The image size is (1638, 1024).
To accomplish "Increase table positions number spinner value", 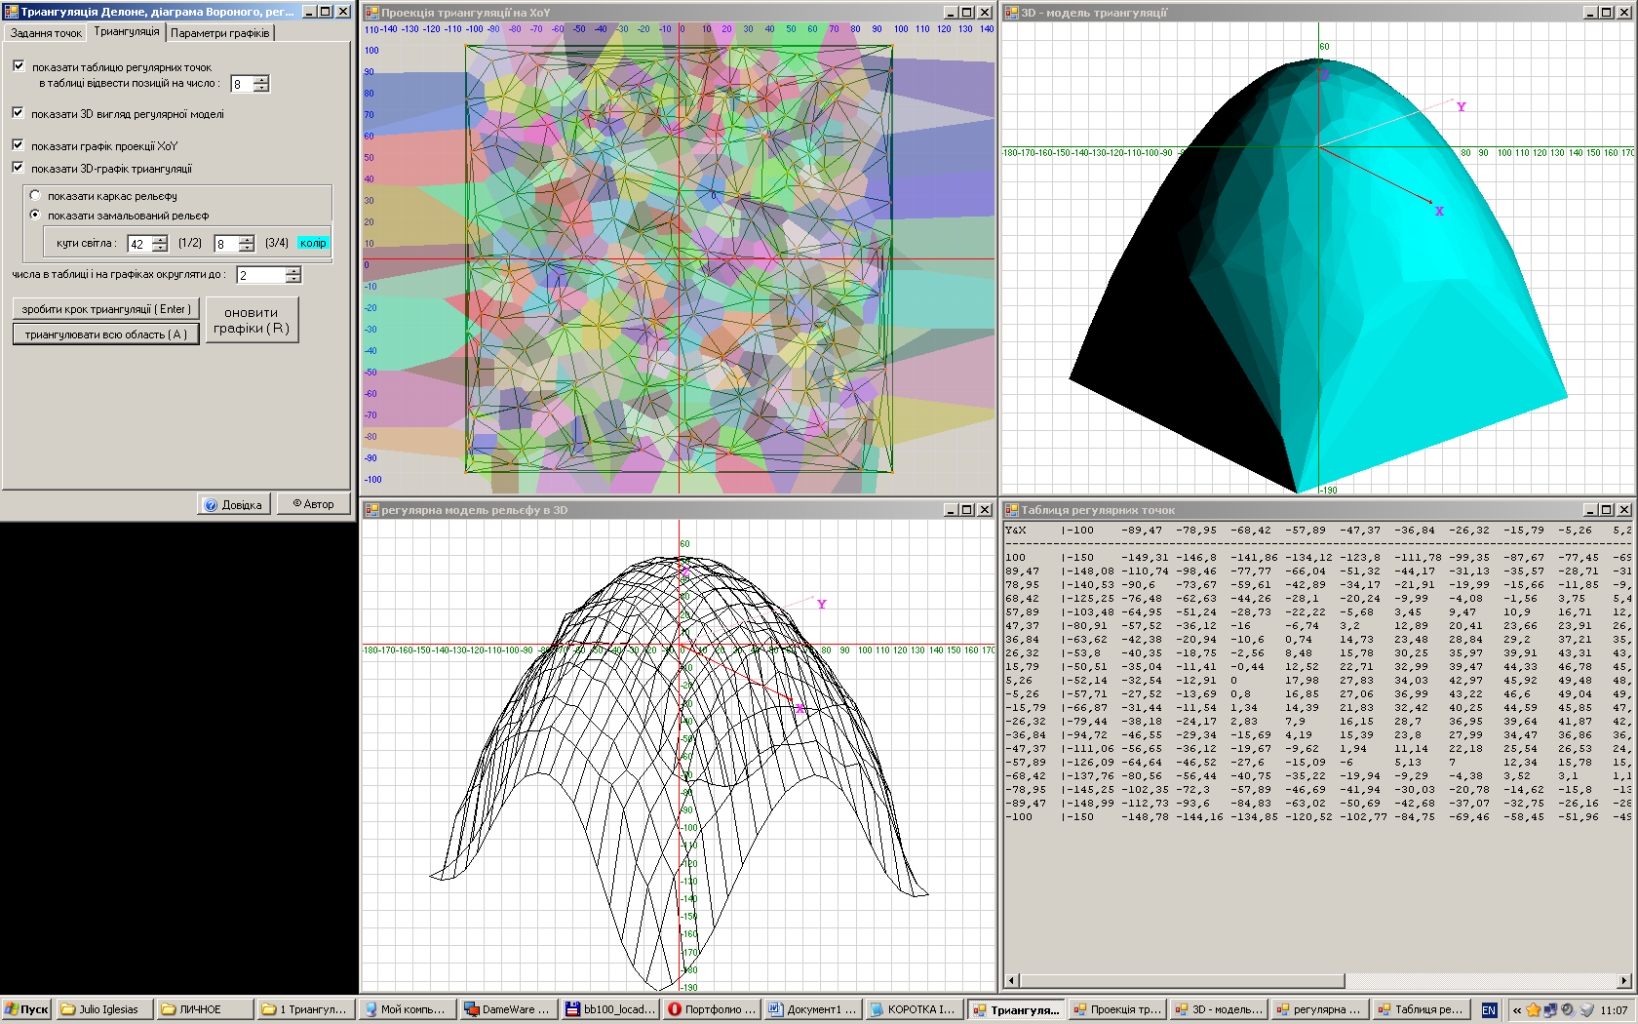I will 261,80.
